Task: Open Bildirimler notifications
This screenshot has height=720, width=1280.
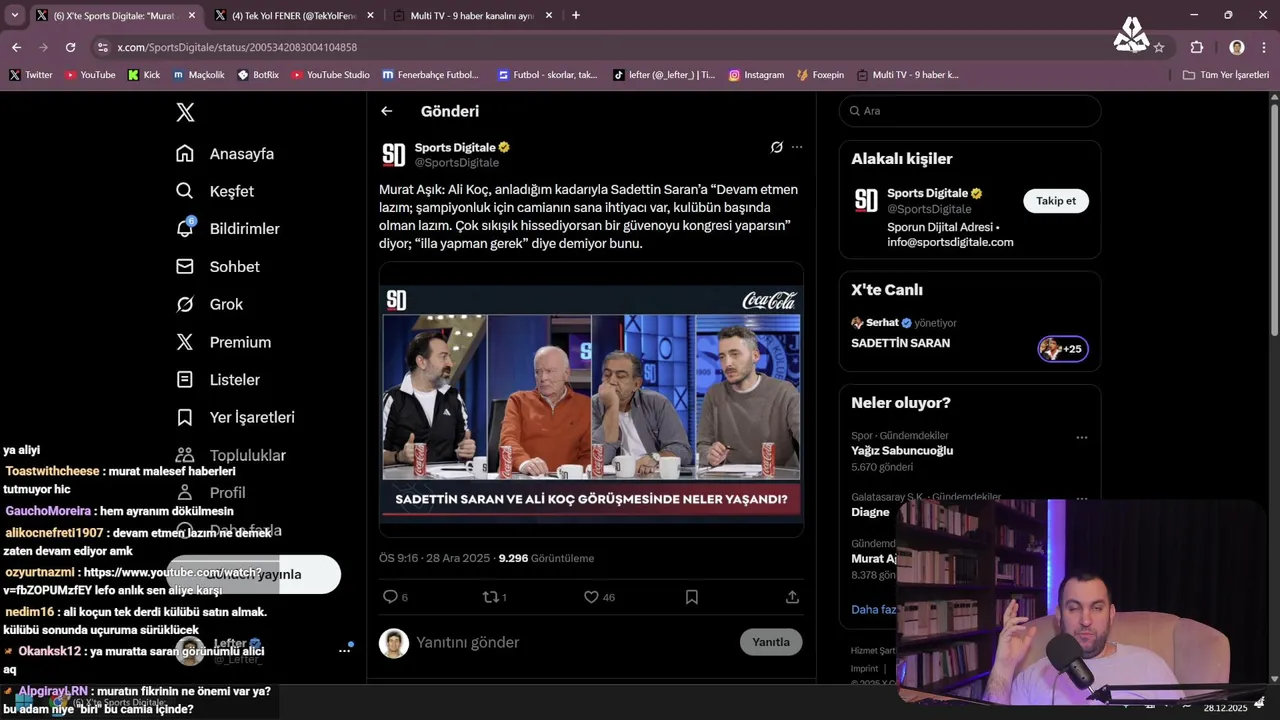Action: 228,229
